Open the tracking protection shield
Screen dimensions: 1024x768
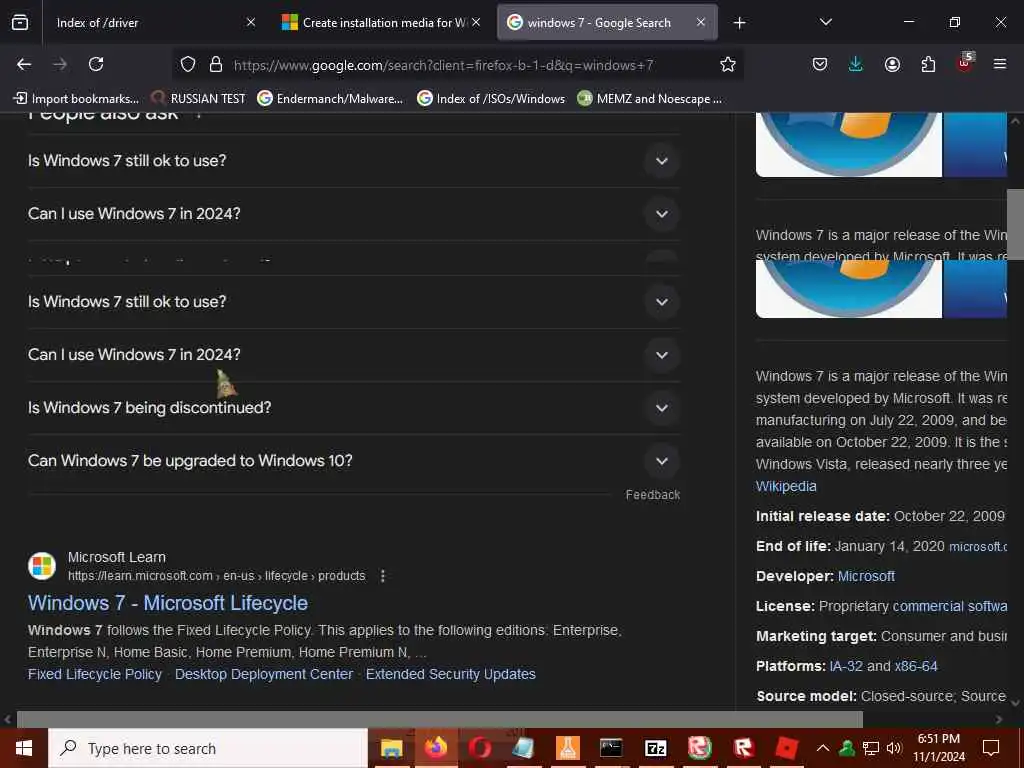[x=188, y=64]
